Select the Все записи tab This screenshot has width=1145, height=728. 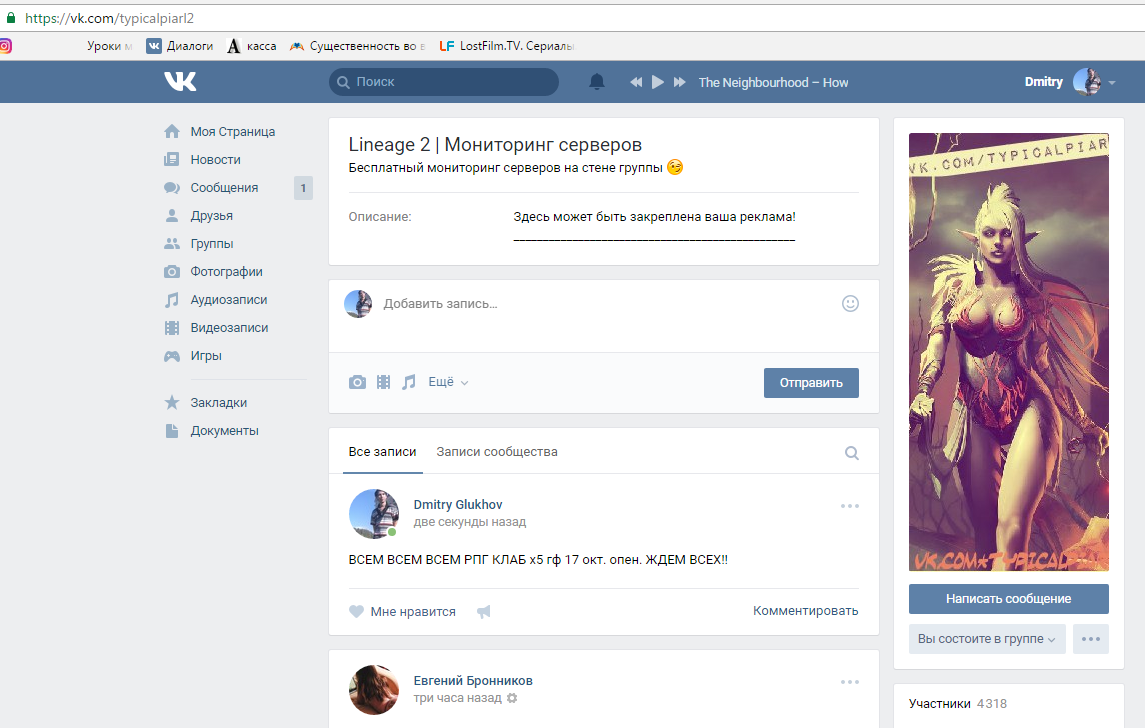(383, 452)
